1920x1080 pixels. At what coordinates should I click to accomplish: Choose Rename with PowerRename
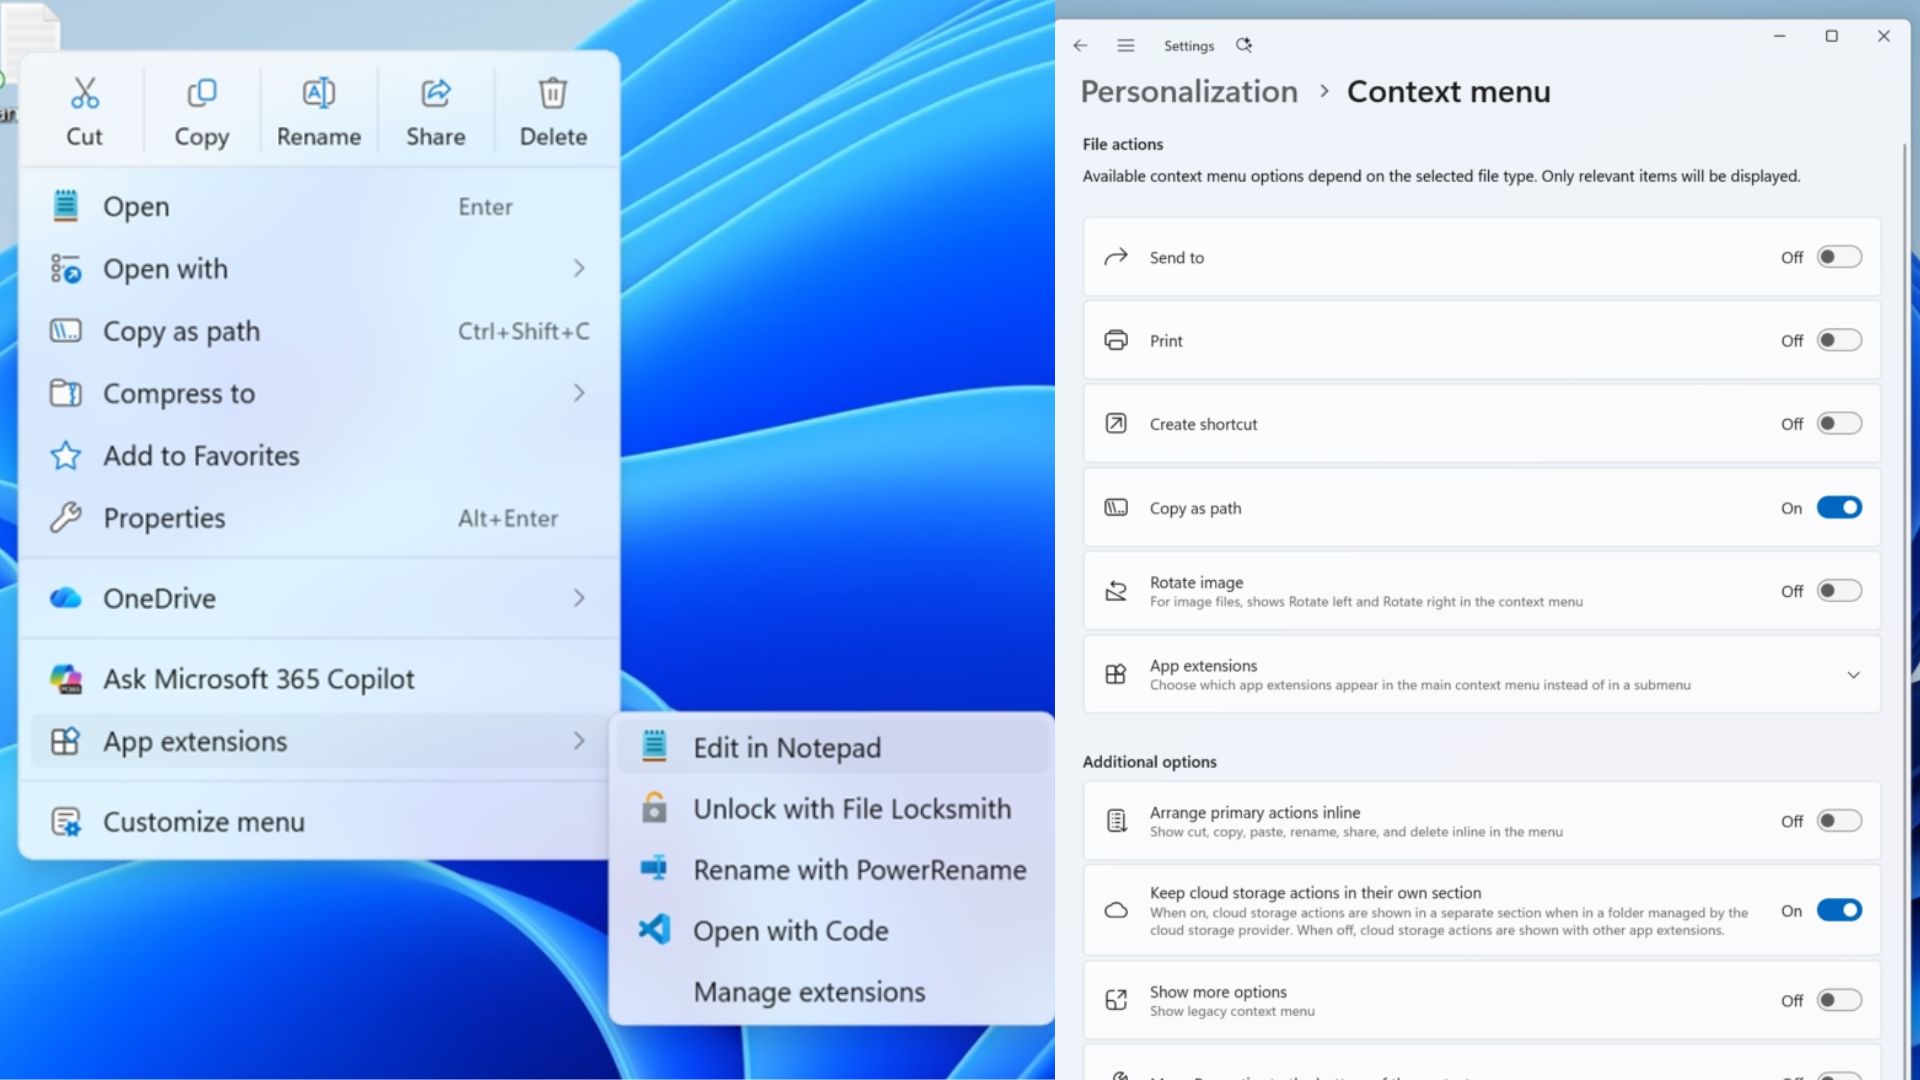point(832,869)
